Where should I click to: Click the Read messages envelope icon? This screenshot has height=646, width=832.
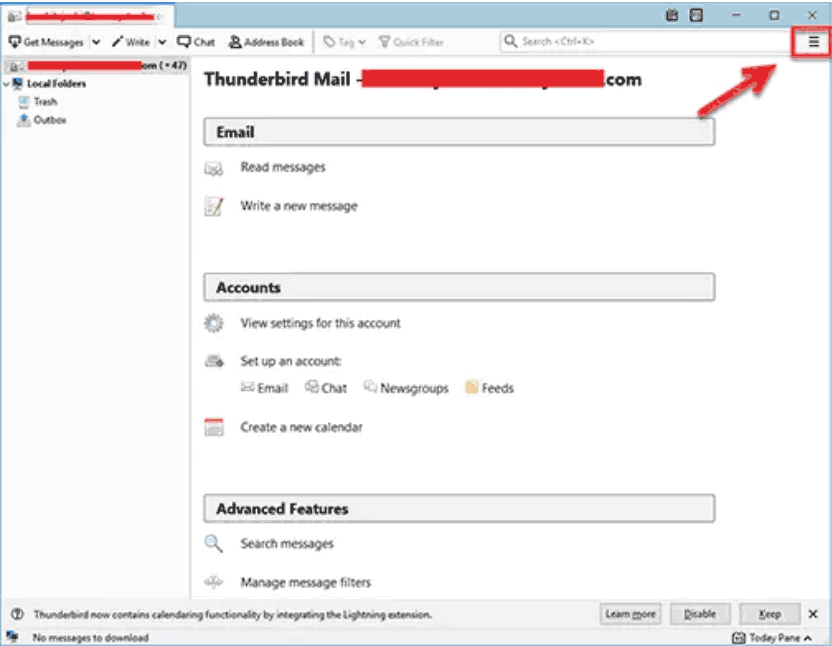click(x=214, y=169)
